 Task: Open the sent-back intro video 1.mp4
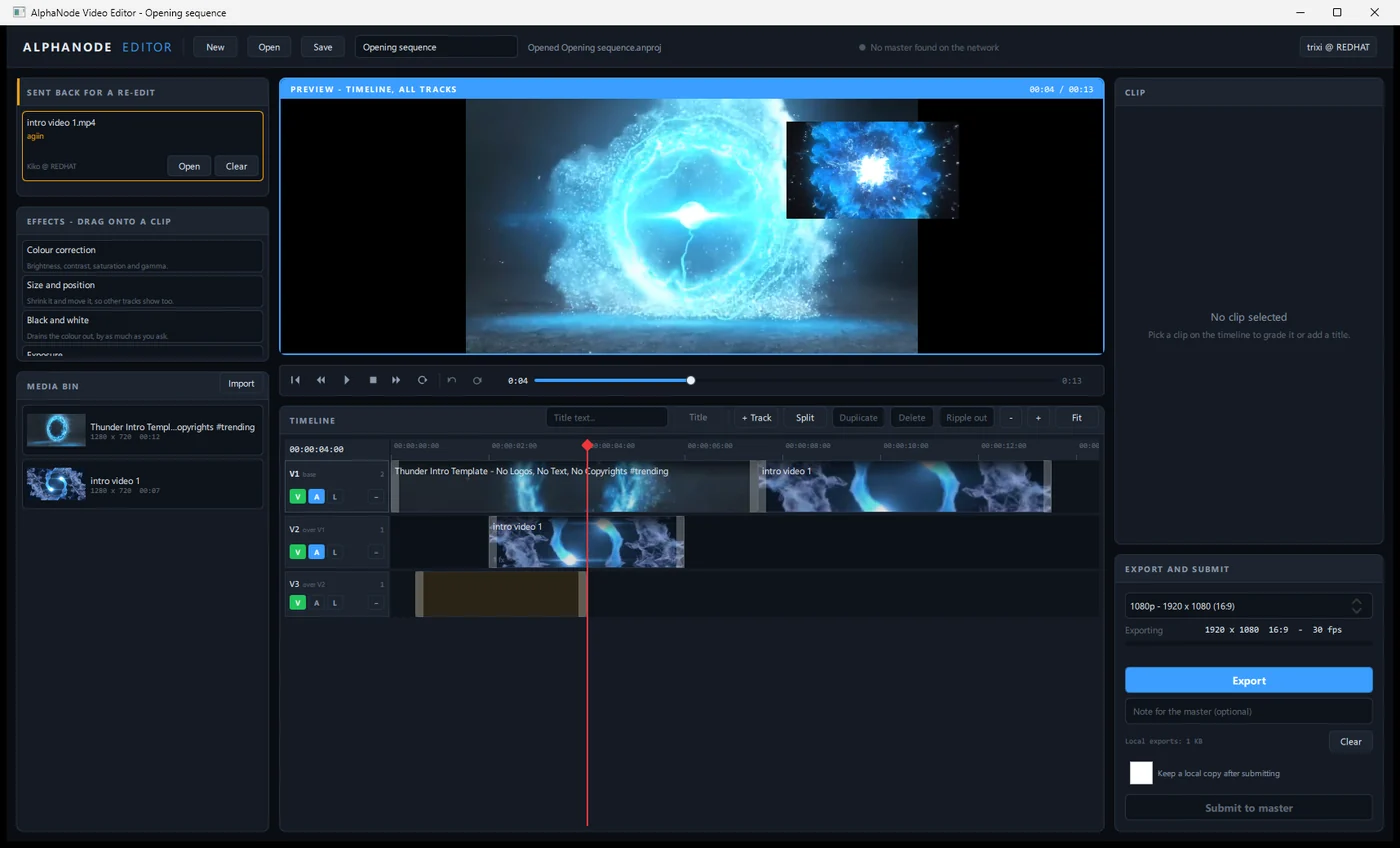(189, 166)
